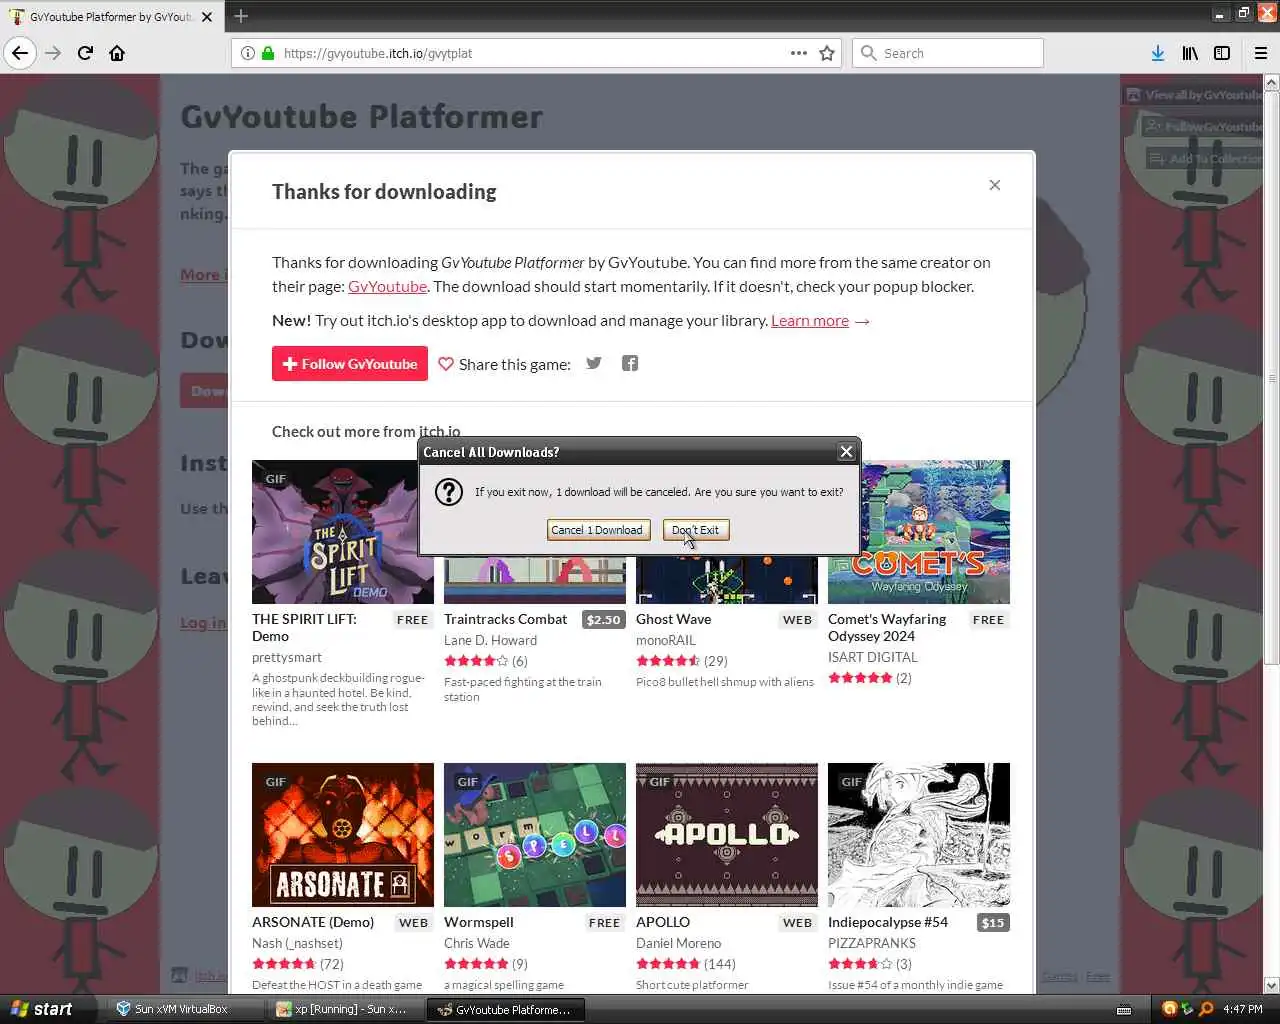The width and height of the screenshot is (1280, 1024).
Task: Open the Firefox Home page icon
Action: [117, 53]
